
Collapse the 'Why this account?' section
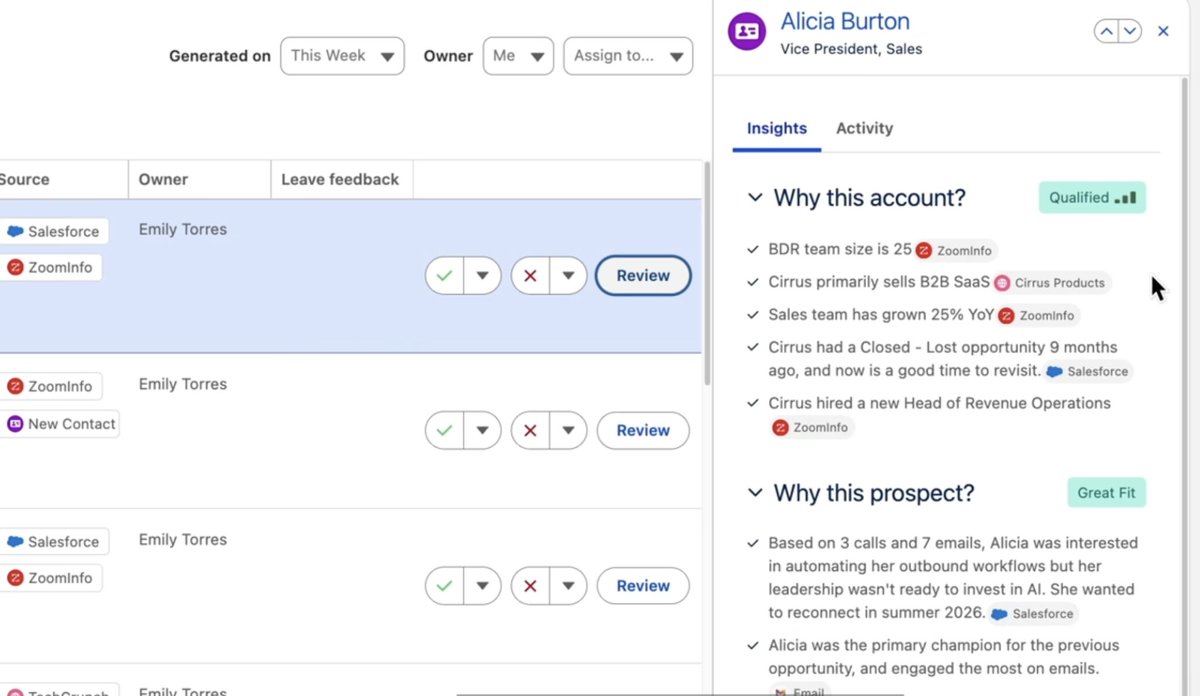tap(755, 198)
